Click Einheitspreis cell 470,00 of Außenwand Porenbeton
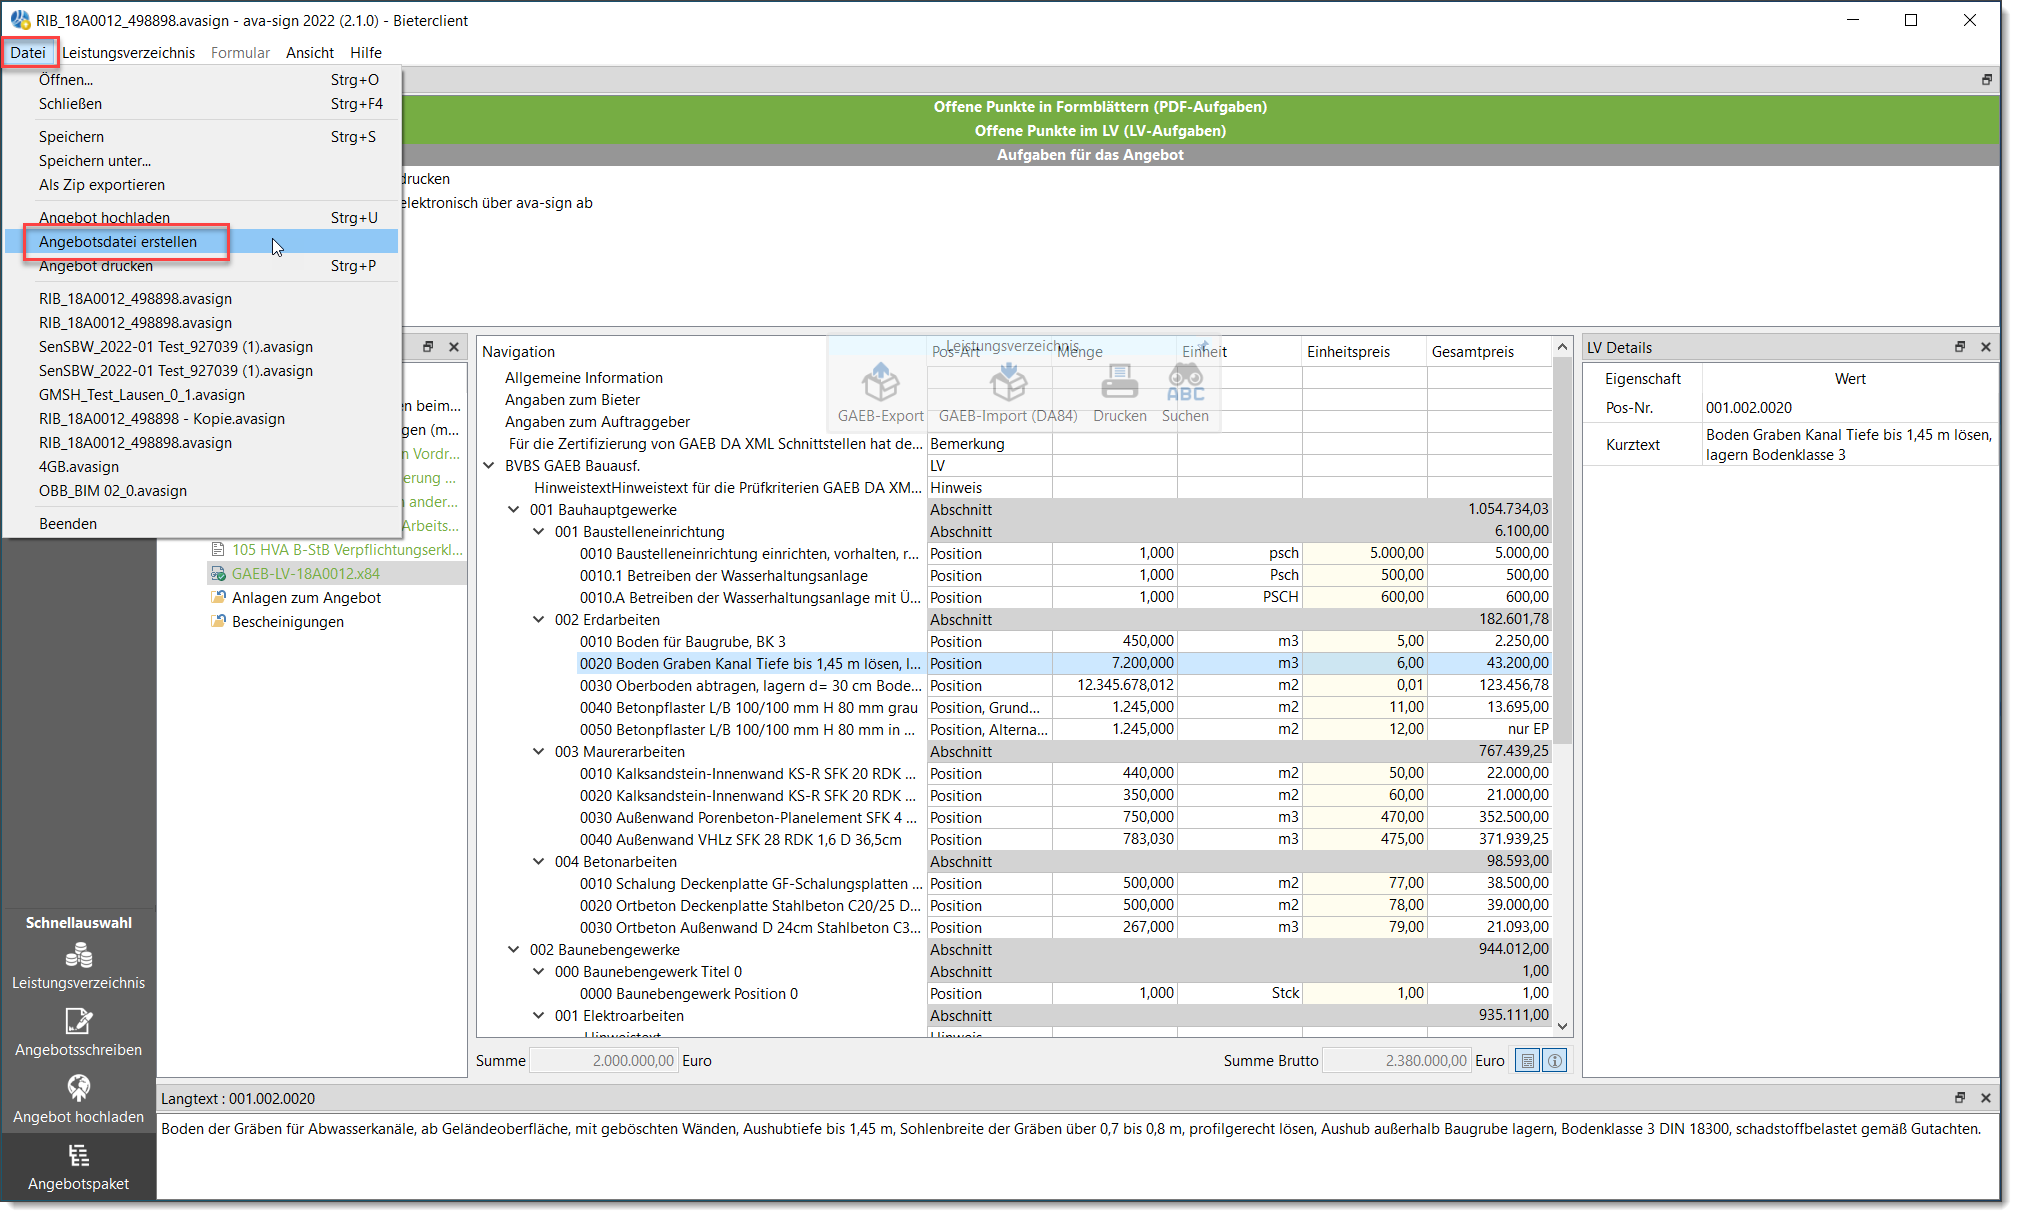The image size is (2017, 1217). 1365,818
